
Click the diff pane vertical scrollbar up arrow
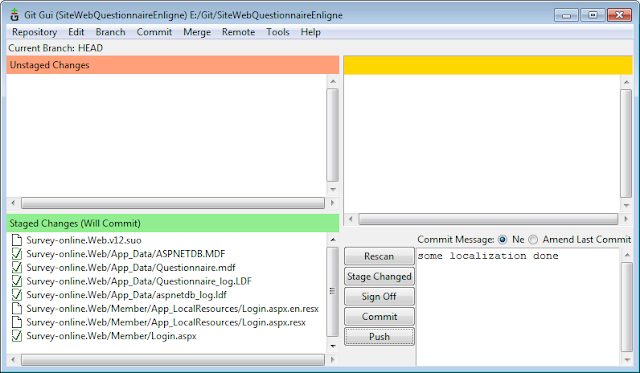[626, 82]
